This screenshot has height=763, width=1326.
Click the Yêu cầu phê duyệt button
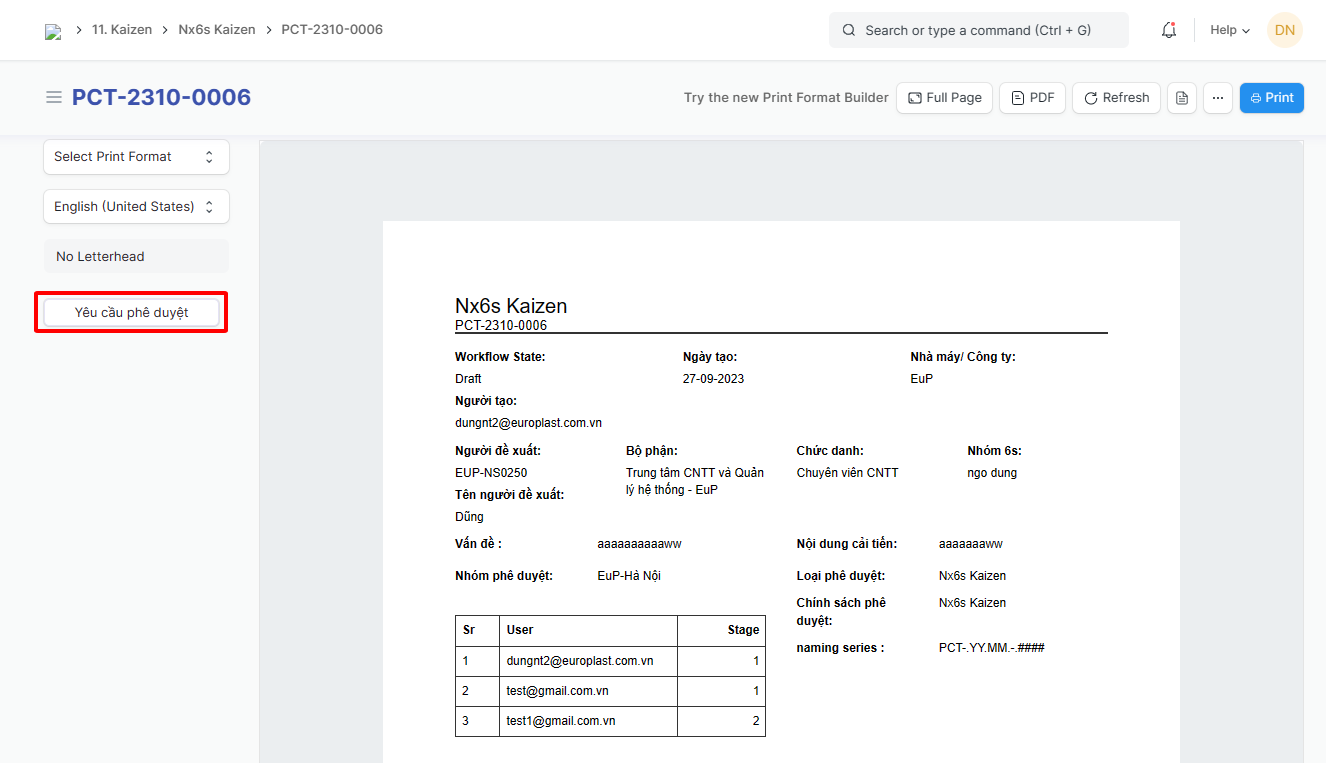tap(131, 312)
